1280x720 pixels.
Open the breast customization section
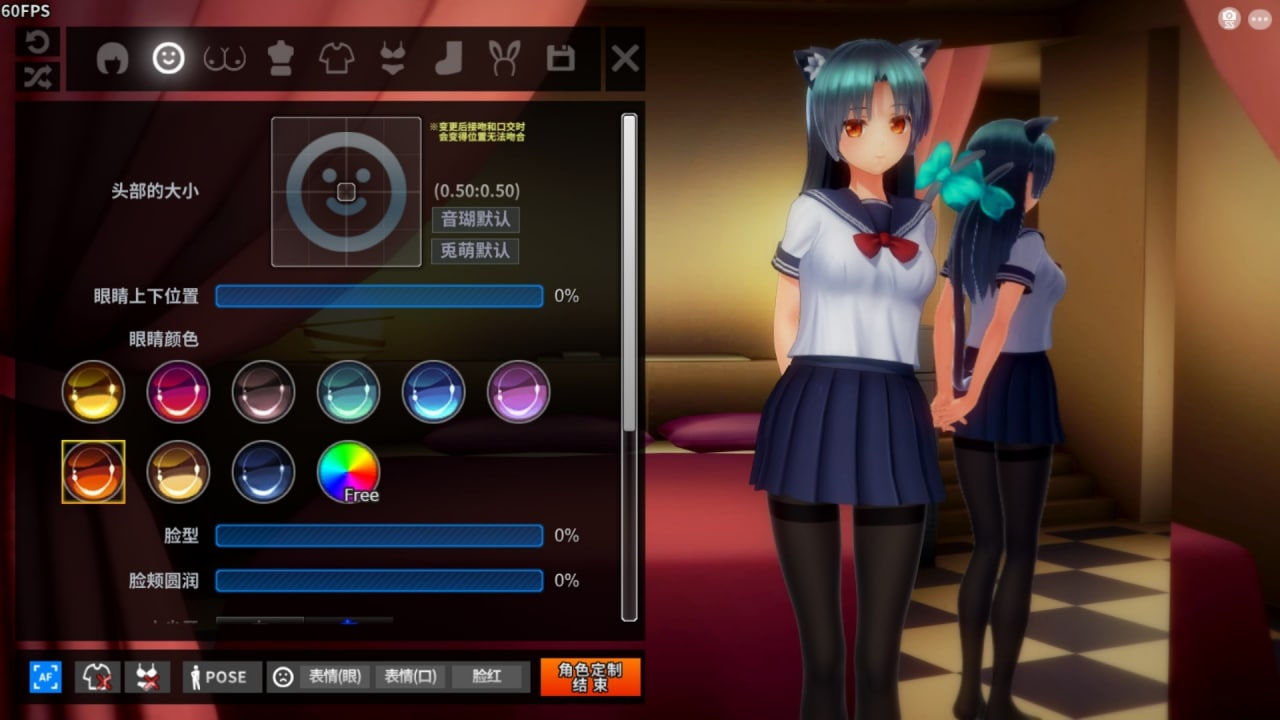coord(224,58)
